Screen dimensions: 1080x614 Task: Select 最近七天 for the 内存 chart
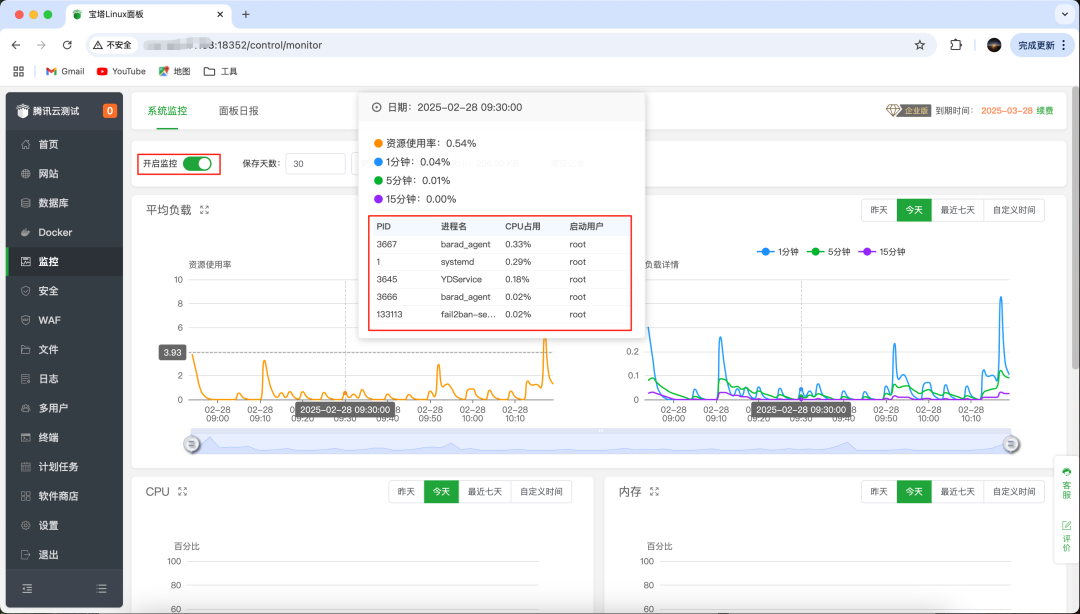957,491
